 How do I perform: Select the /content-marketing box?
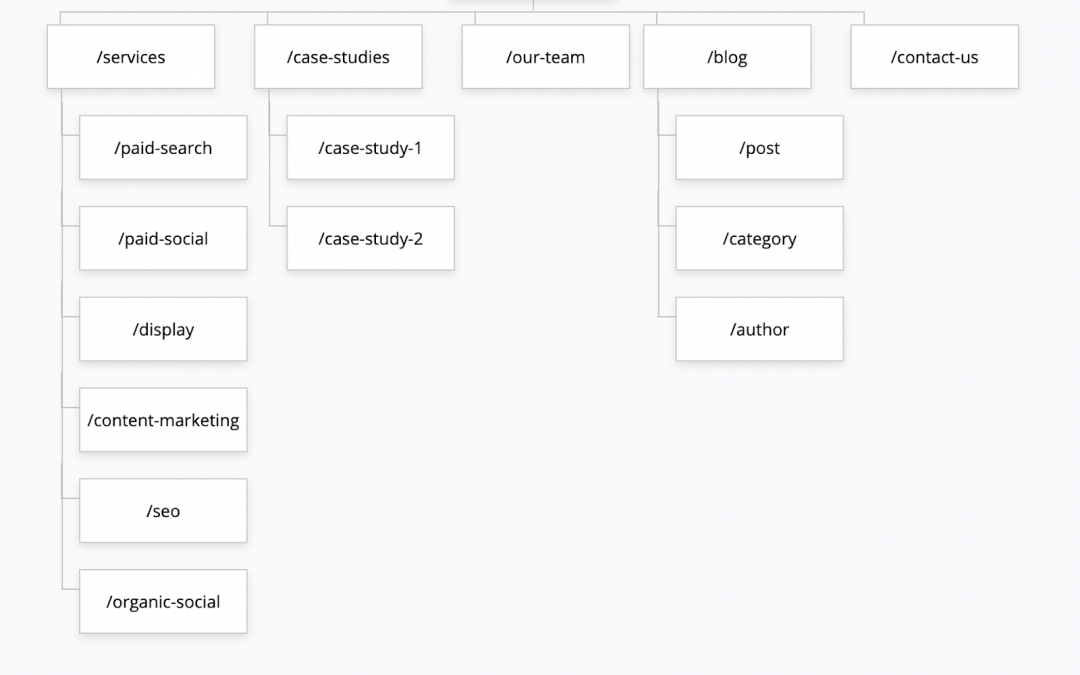[163, 420]
